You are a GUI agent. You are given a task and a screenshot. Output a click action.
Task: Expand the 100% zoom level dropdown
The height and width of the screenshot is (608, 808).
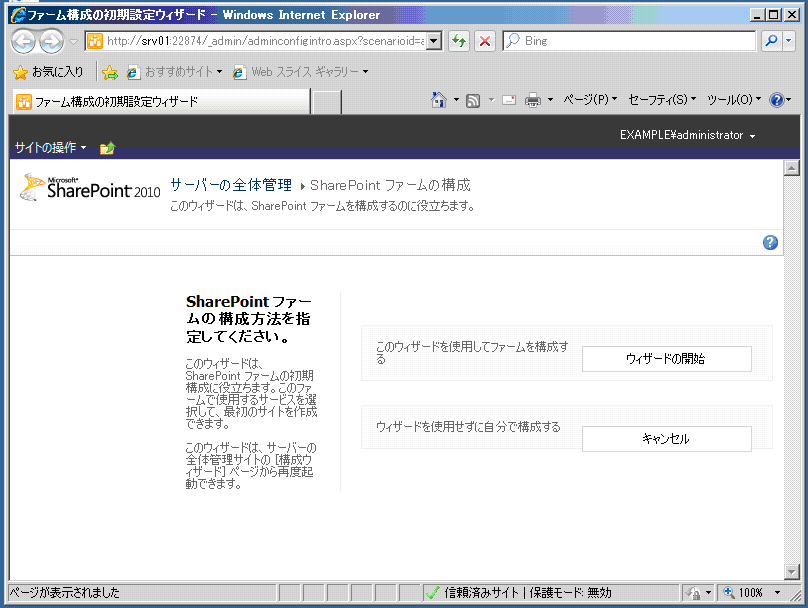tap(777, 593)
